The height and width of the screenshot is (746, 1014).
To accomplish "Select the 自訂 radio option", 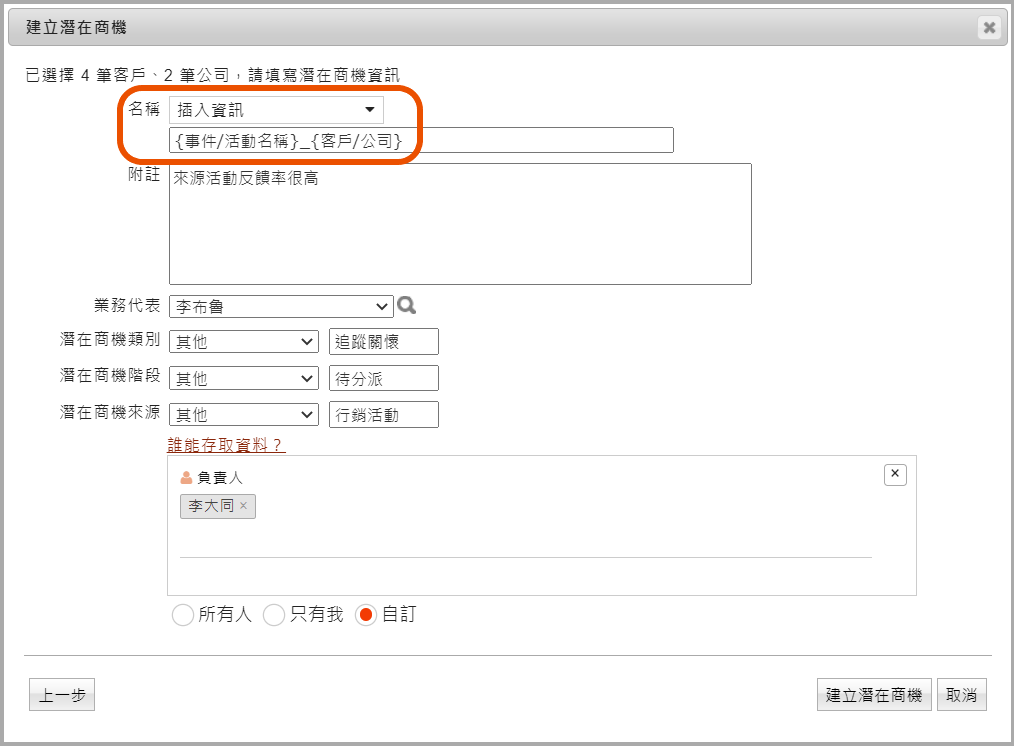I will (x=366, y=615).
